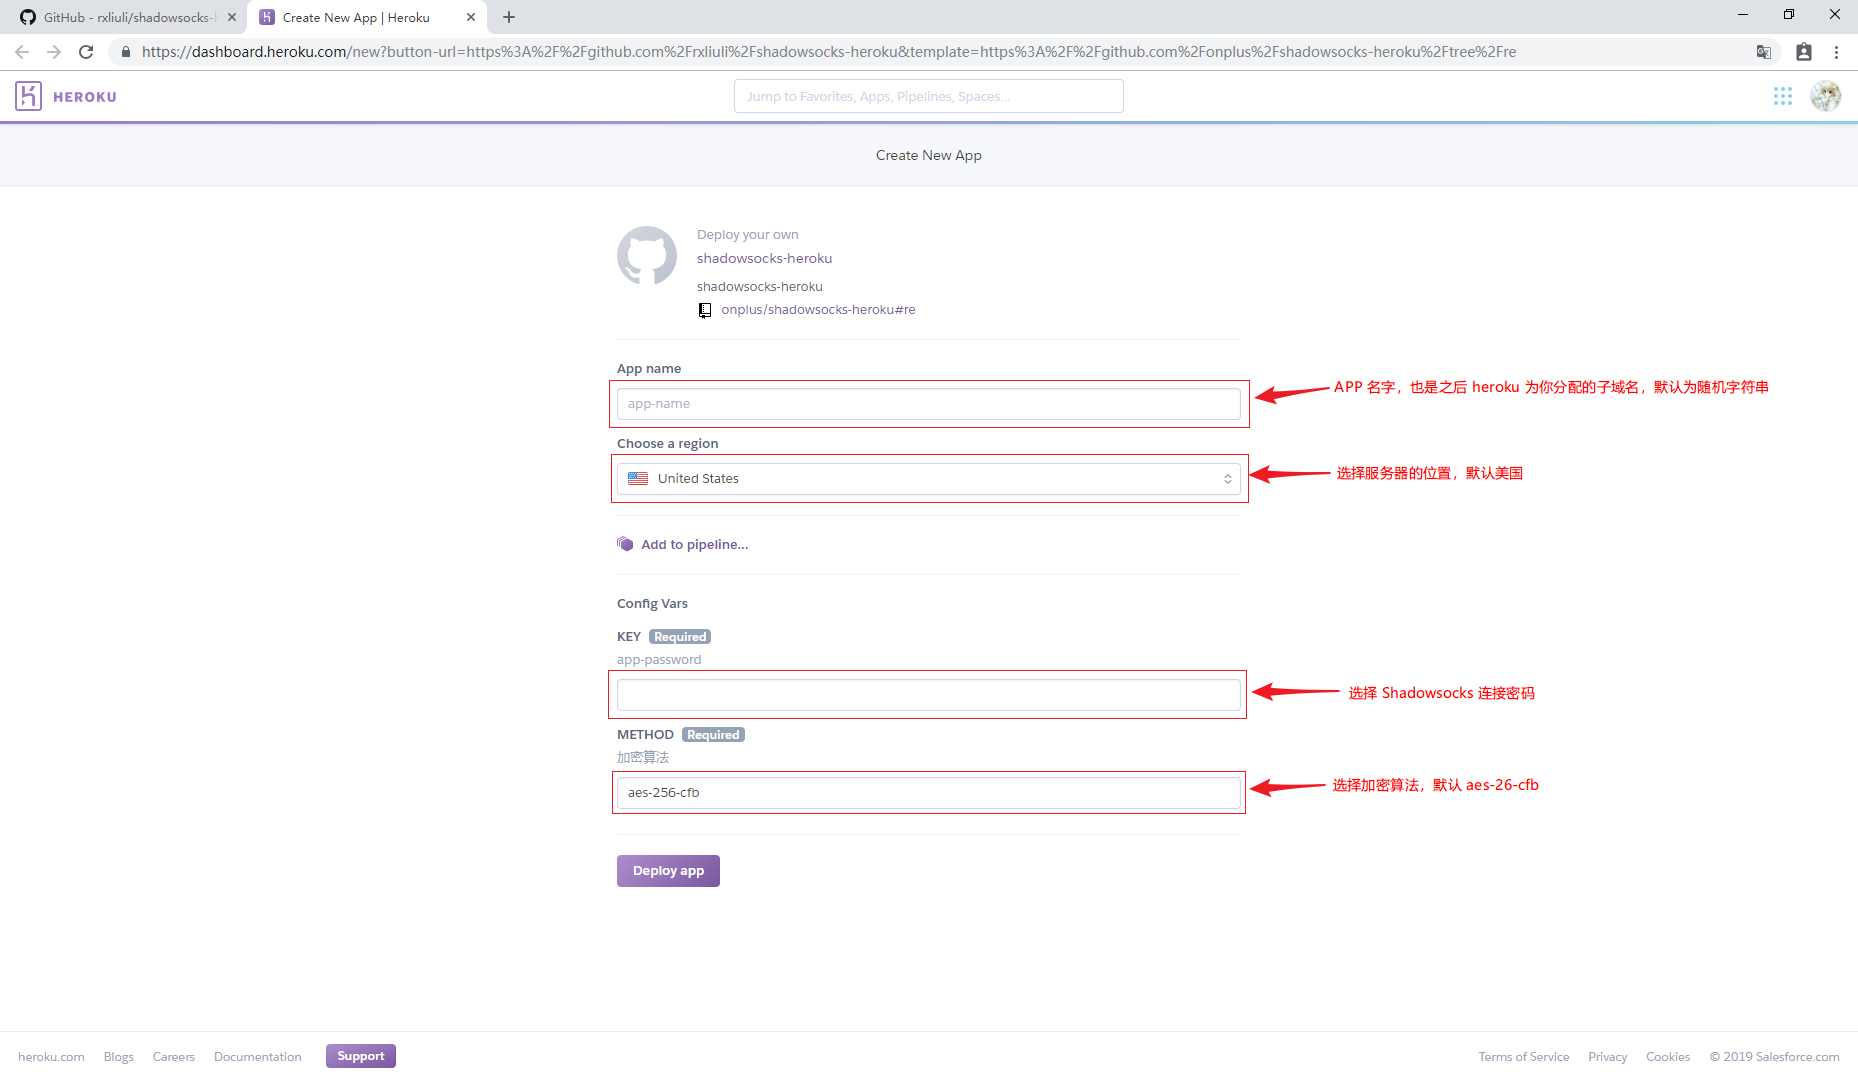The width and height of the screenshot is (1858, 1080).
Task: Click the METHOD aes-256-cfb input field
Action: (929, 793)
